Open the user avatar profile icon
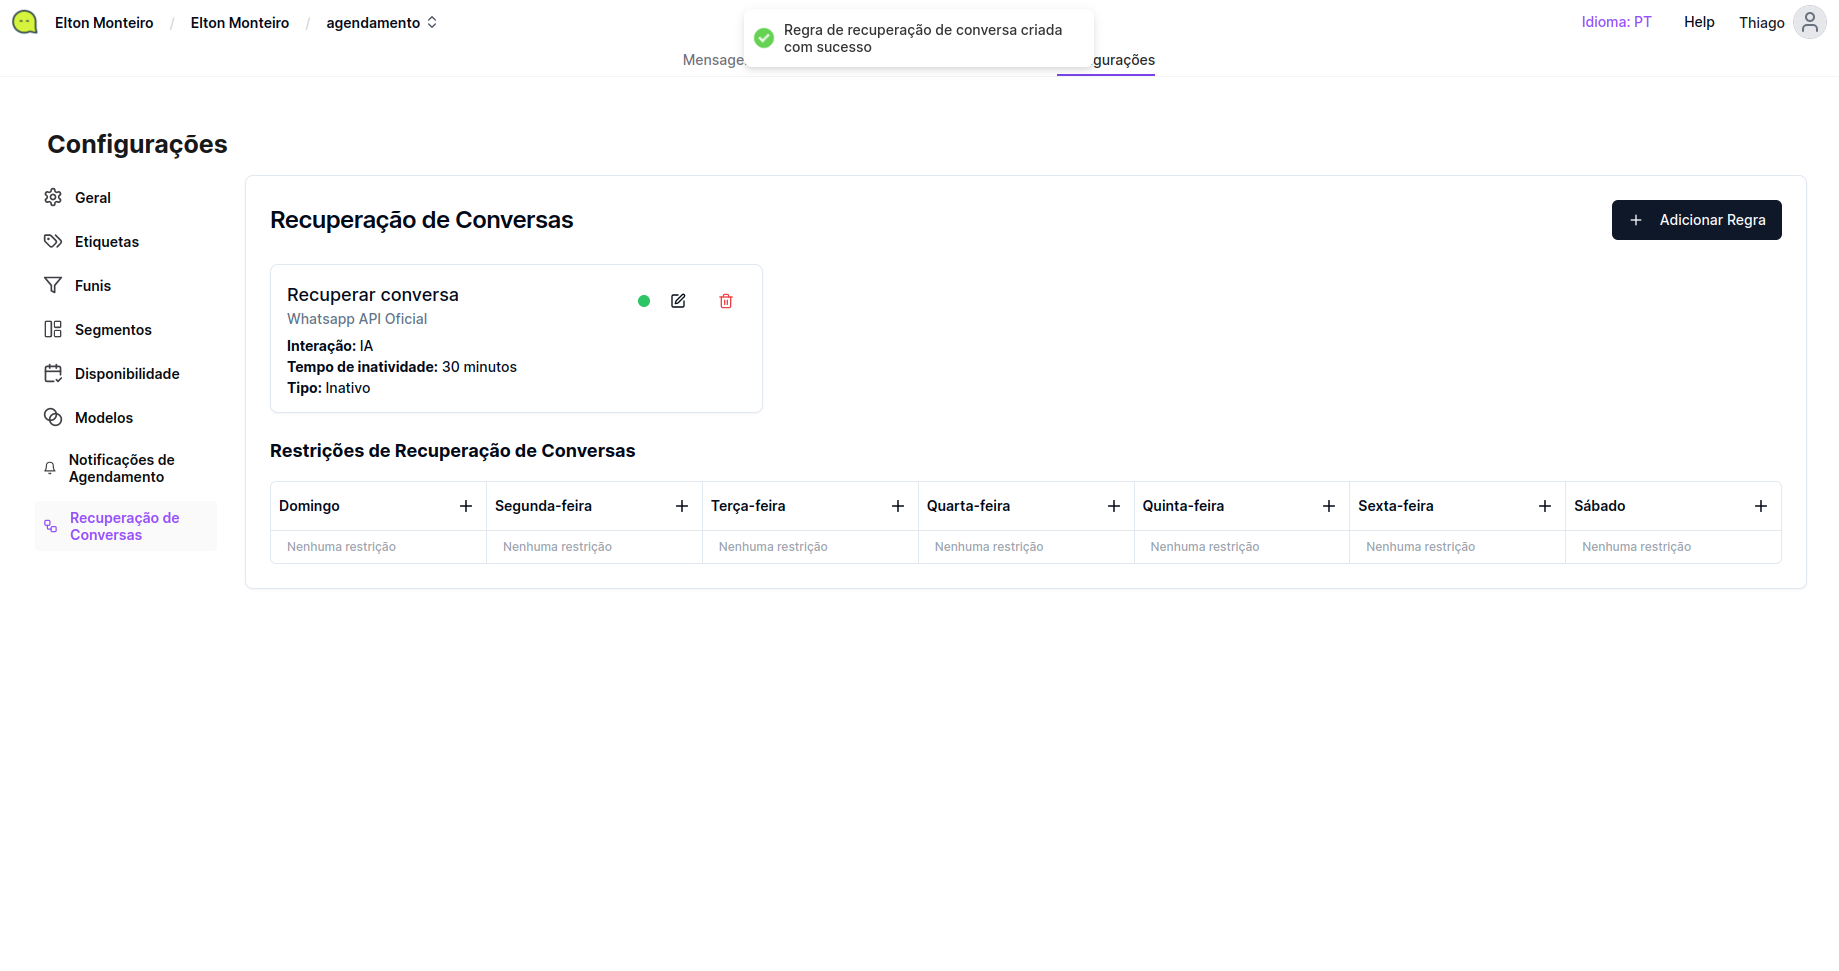1839x971 pixels. [x=1809, y=22]
